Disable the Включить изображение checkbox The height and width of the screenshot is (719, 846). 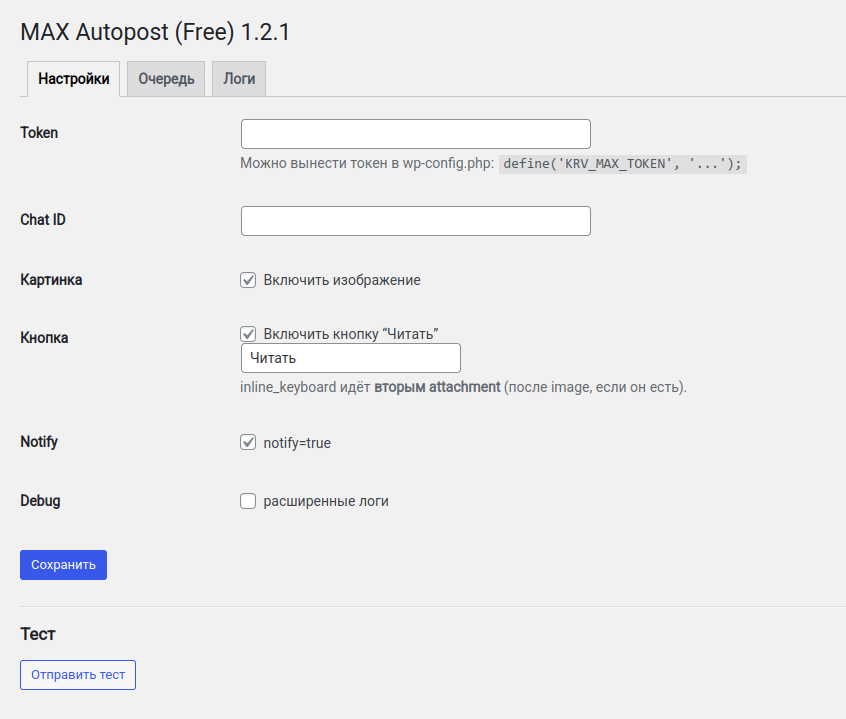[248, 280]
